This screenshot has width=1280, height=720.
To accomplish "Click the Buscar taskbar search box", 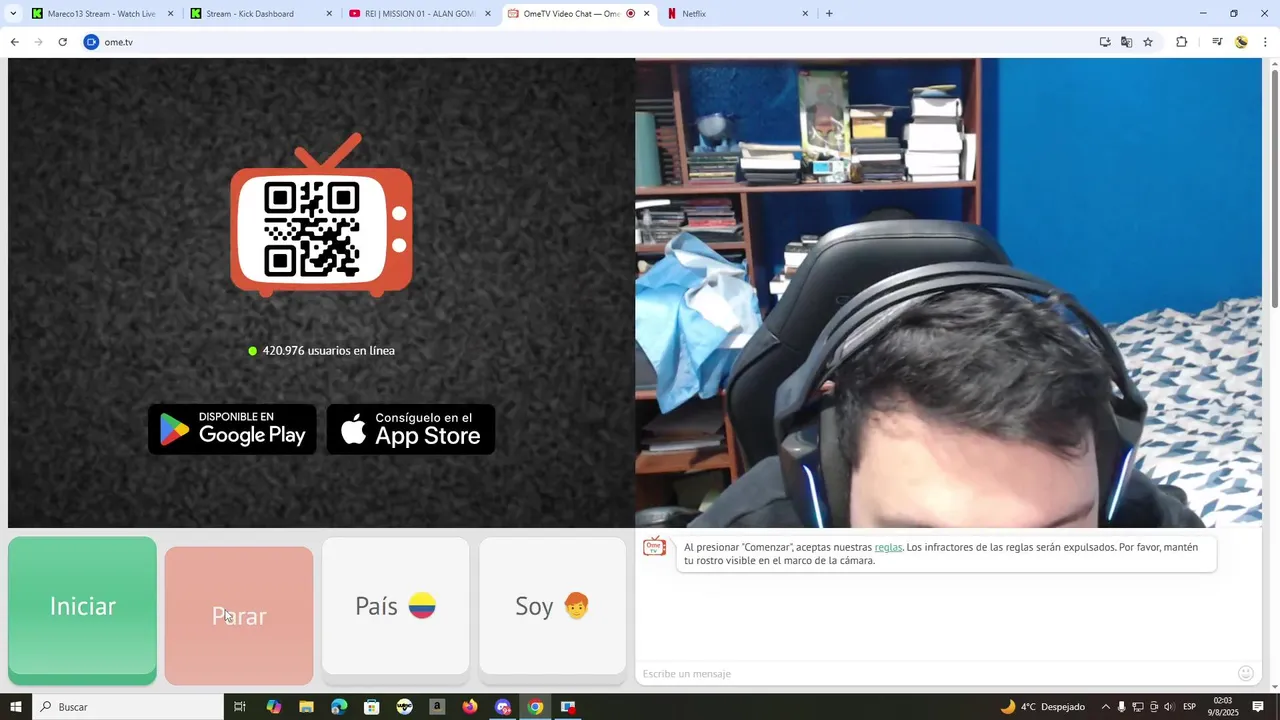I will (128, 707).
